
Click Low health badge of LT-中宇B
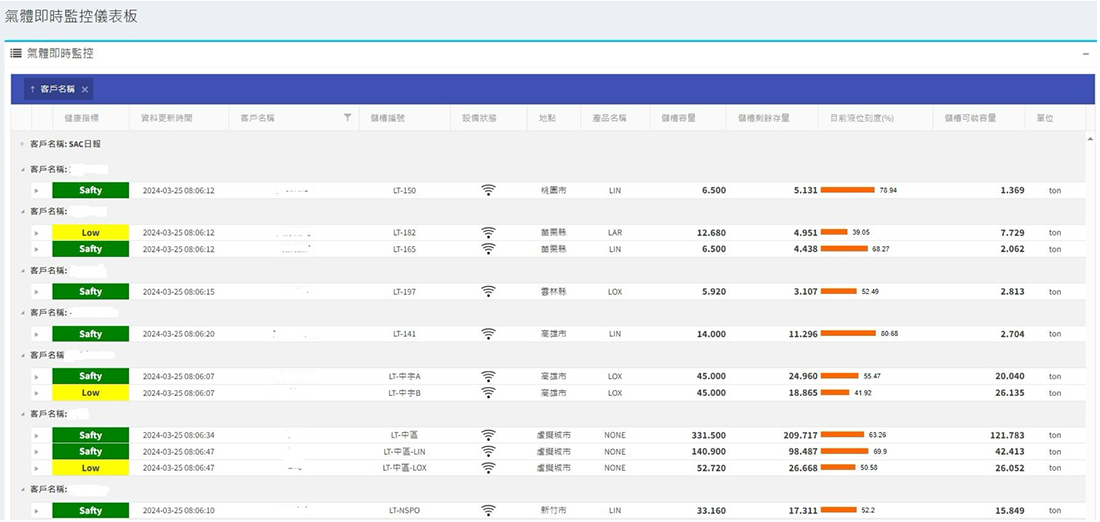coord(90,393)
